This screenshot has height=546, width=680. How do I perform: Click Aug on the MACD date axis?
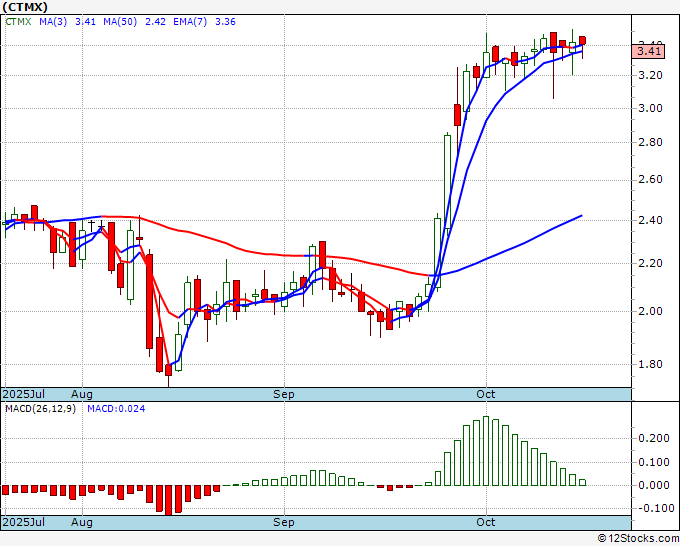click(x=82, y=522)
